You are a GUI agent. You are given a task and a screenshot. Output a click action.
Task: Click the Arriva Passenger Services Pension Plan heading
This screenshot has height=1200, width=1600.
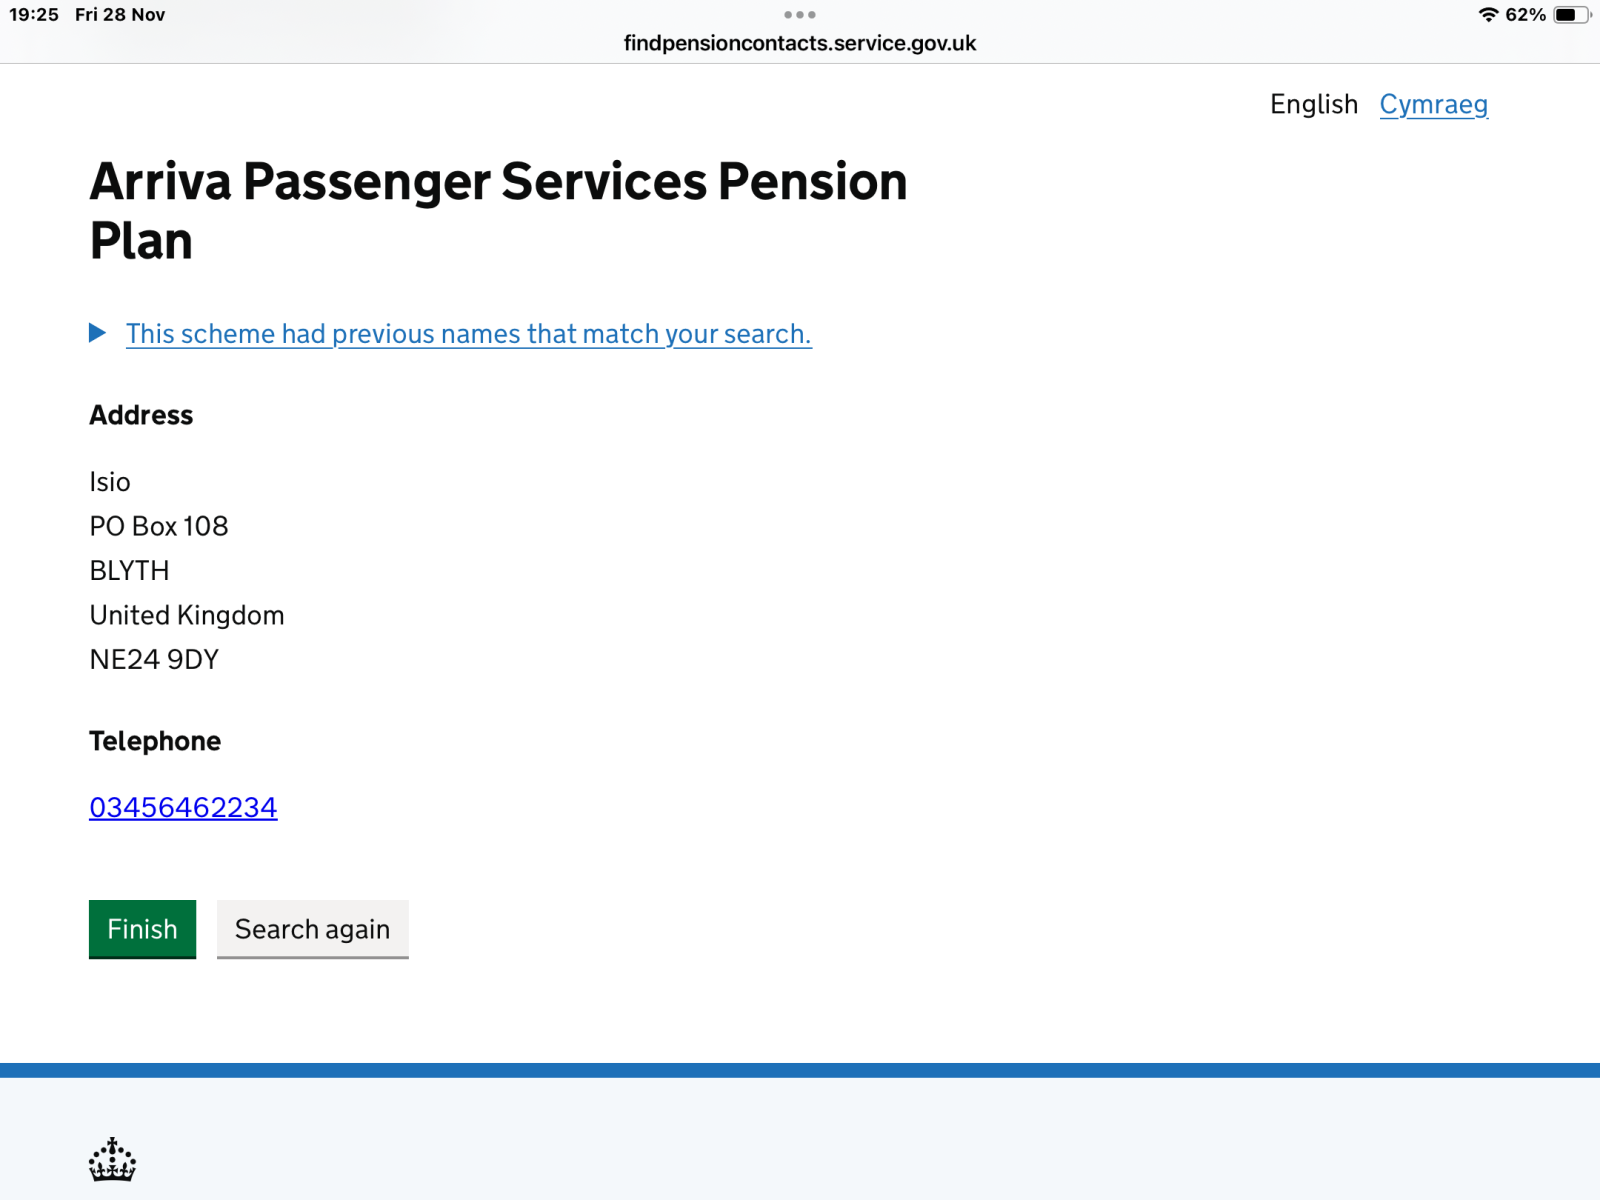point(498,211)
